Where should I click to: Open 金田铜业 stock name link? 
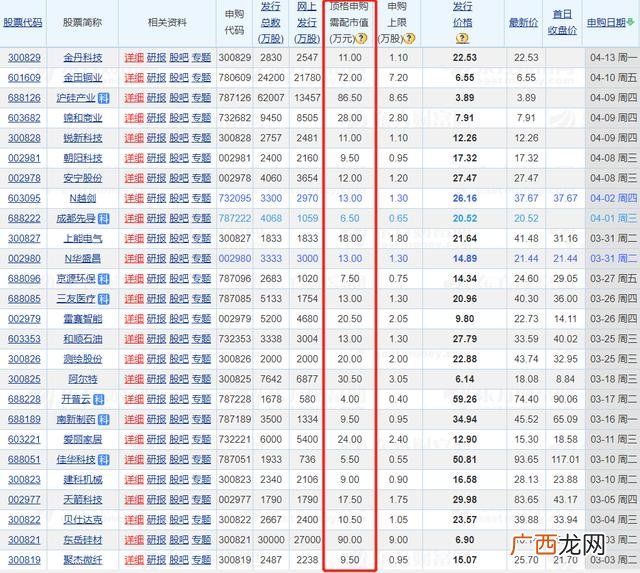pos(83,78)
